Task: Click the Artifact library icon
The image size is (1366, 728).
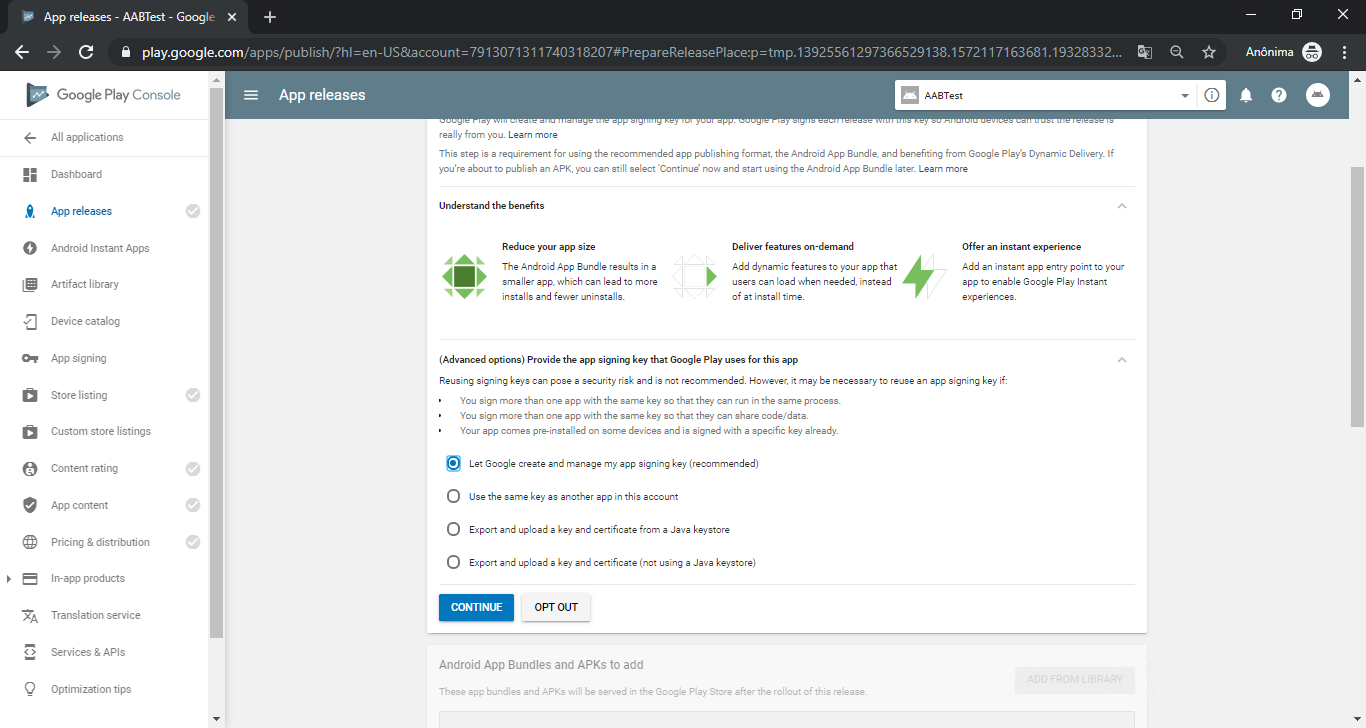Action: click(x=30, y=284)
